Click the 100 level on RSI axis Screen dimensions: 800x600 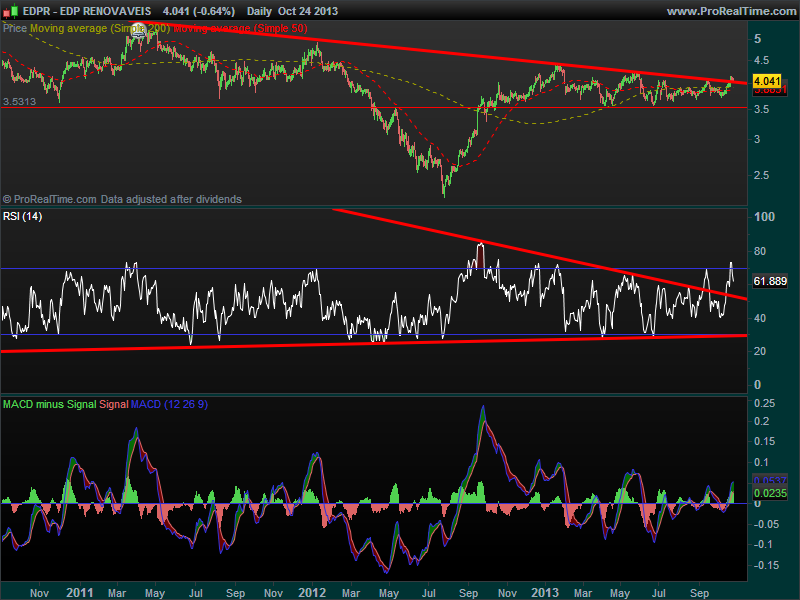(764, 217)
